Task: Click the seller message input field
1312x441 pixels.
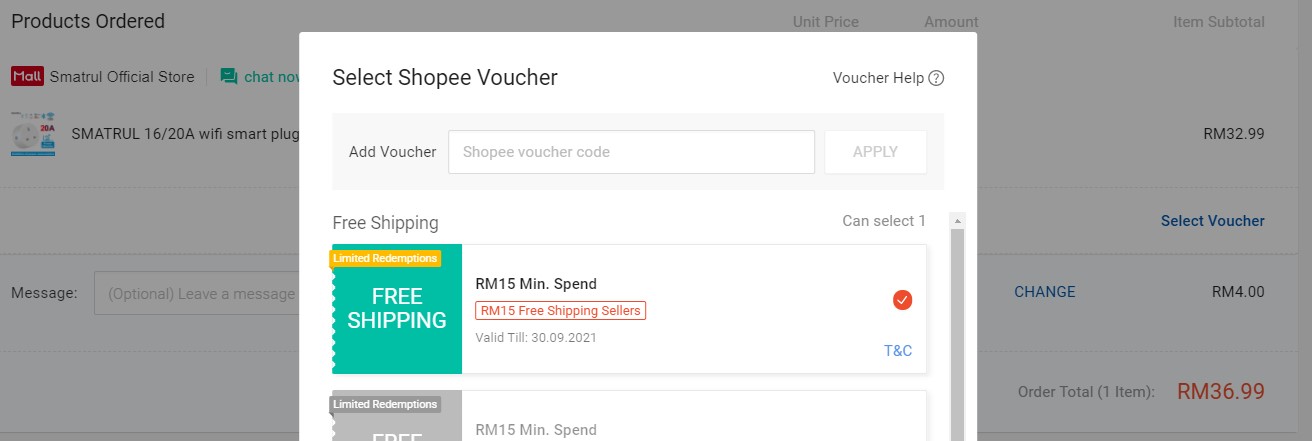Action: point(200,294)
